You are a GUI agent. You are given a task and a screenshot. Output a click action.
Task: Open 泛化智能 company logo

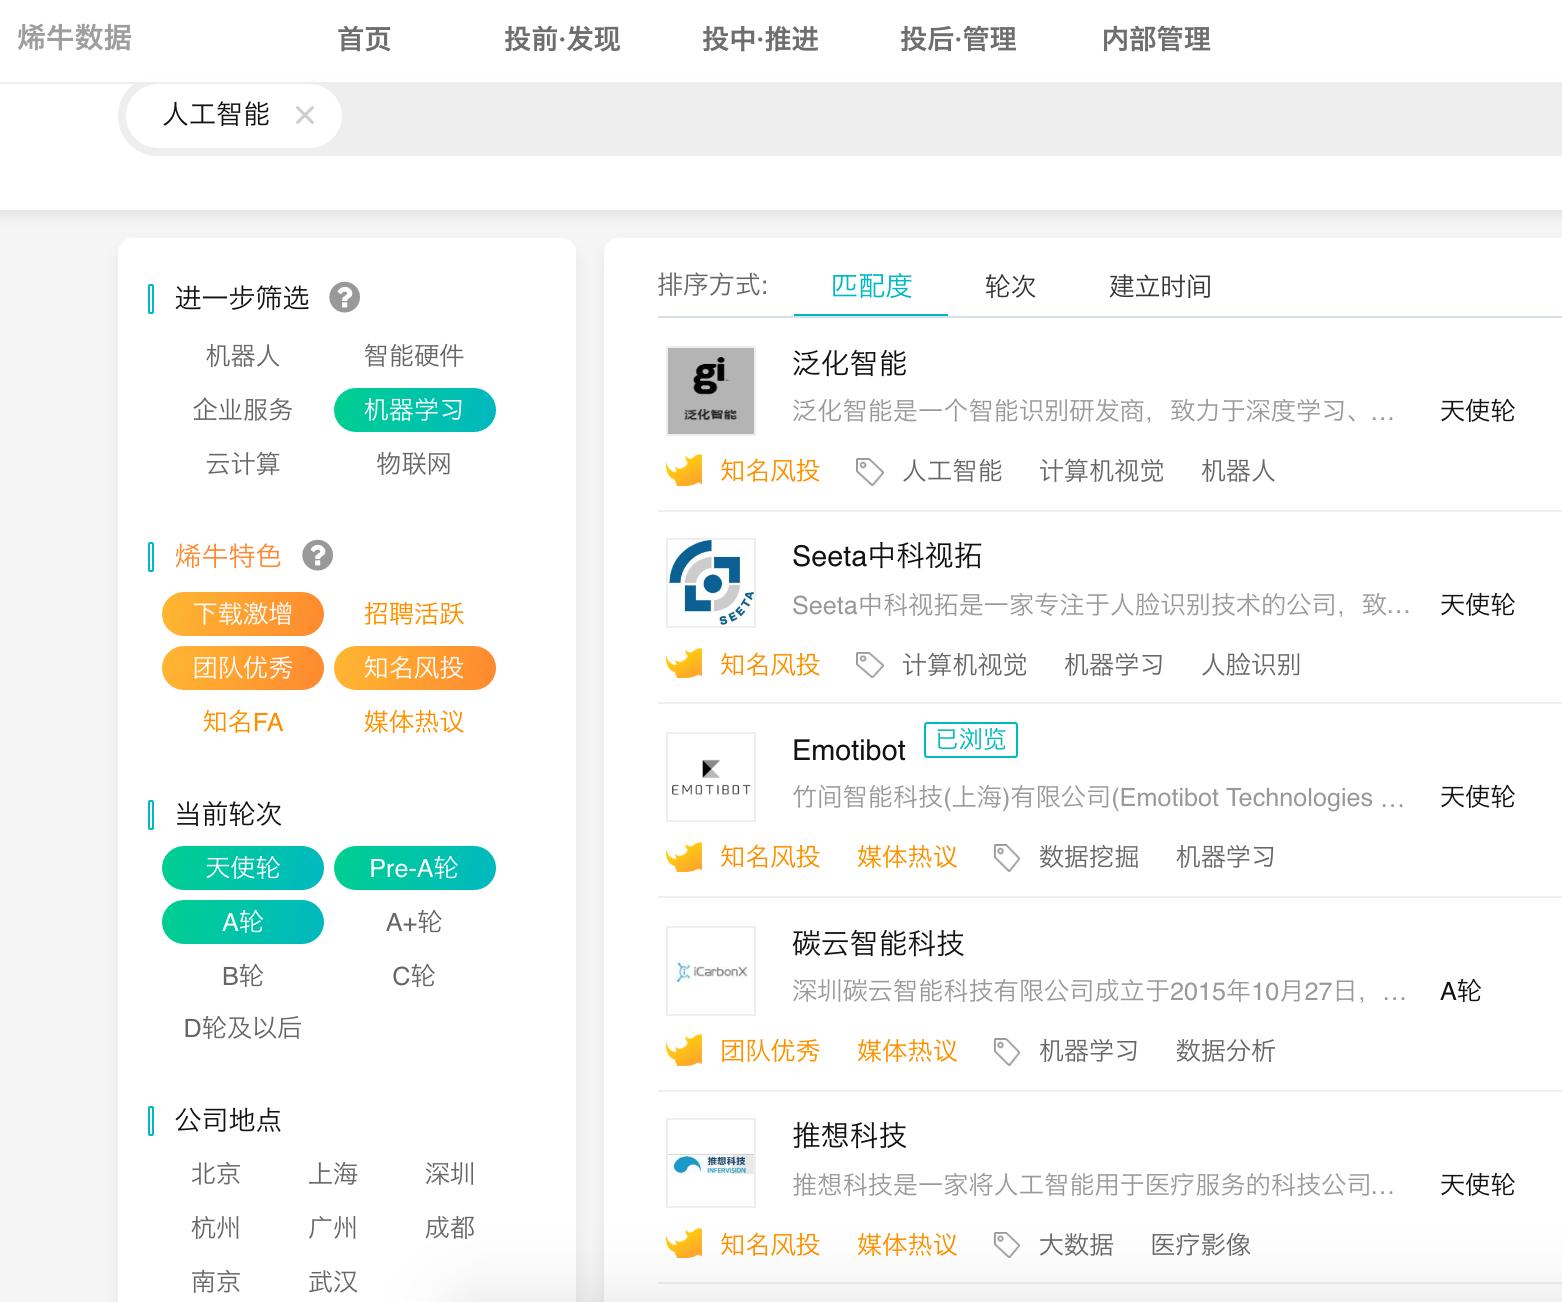[x=711, y=391]
